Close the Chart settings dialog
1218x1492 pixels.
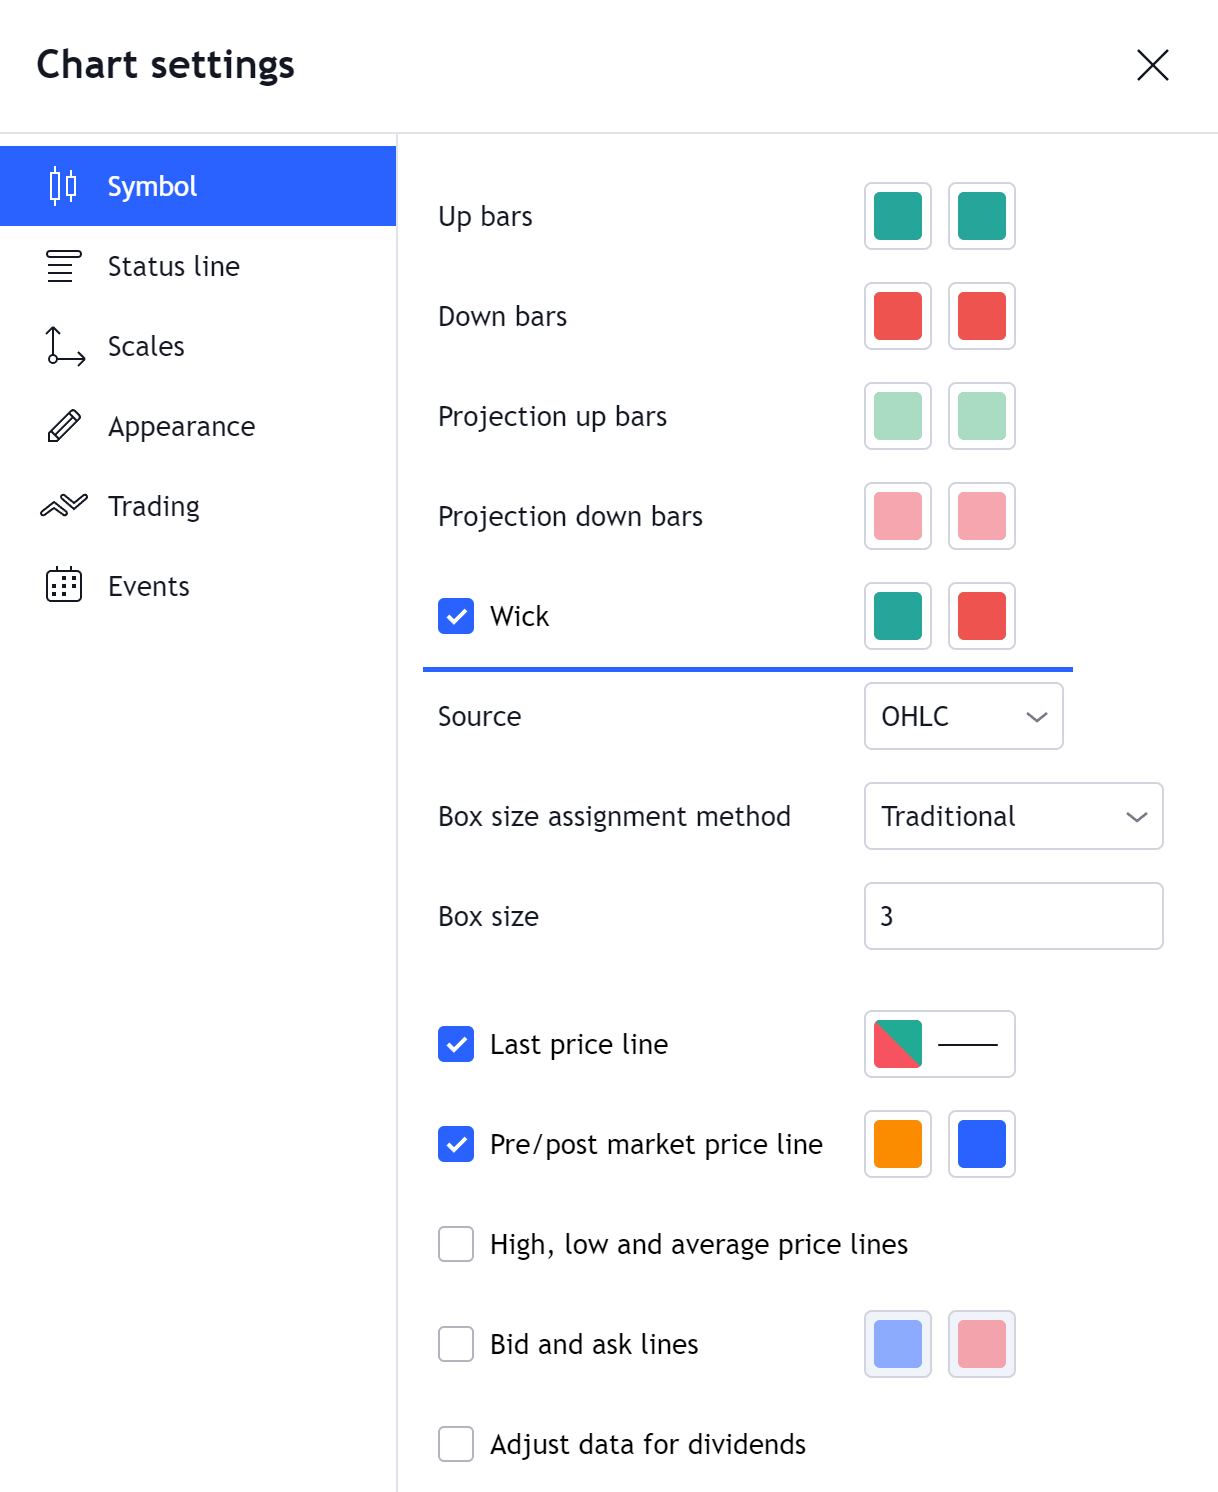[x=1152, y=65]
